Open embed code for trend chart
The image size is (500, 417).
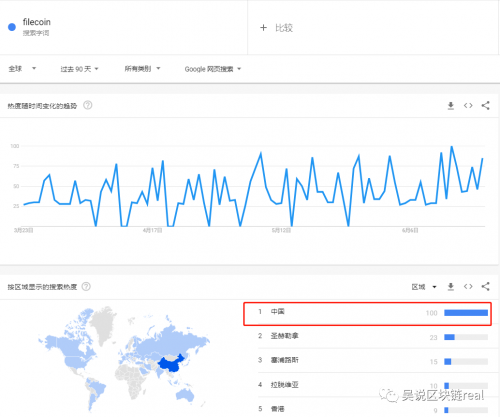[x=468, y=106]
